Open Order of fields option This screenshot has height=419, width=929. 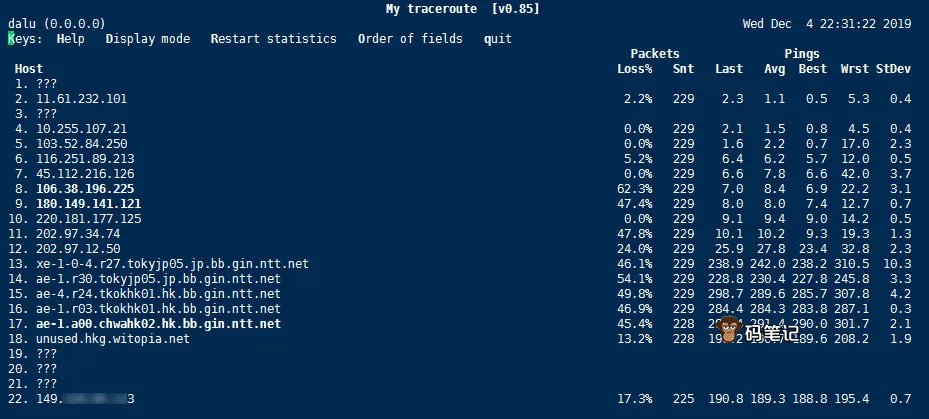coord(410,38)
